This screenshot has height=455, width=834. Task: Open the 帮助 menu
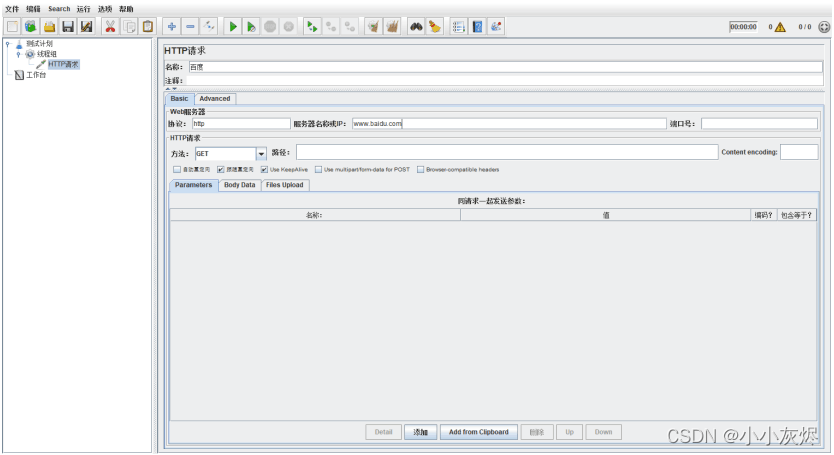(x=126, y=9)
